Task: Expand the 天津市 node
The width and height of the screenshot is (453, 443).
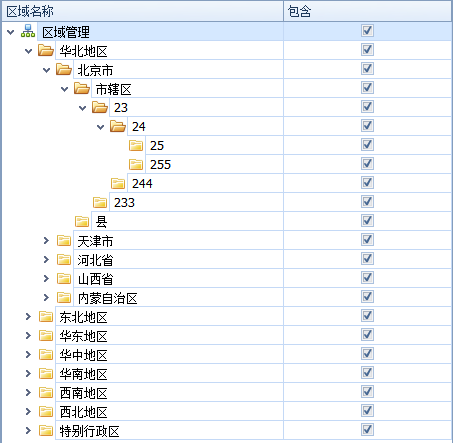Action: [x=46, y=241]
